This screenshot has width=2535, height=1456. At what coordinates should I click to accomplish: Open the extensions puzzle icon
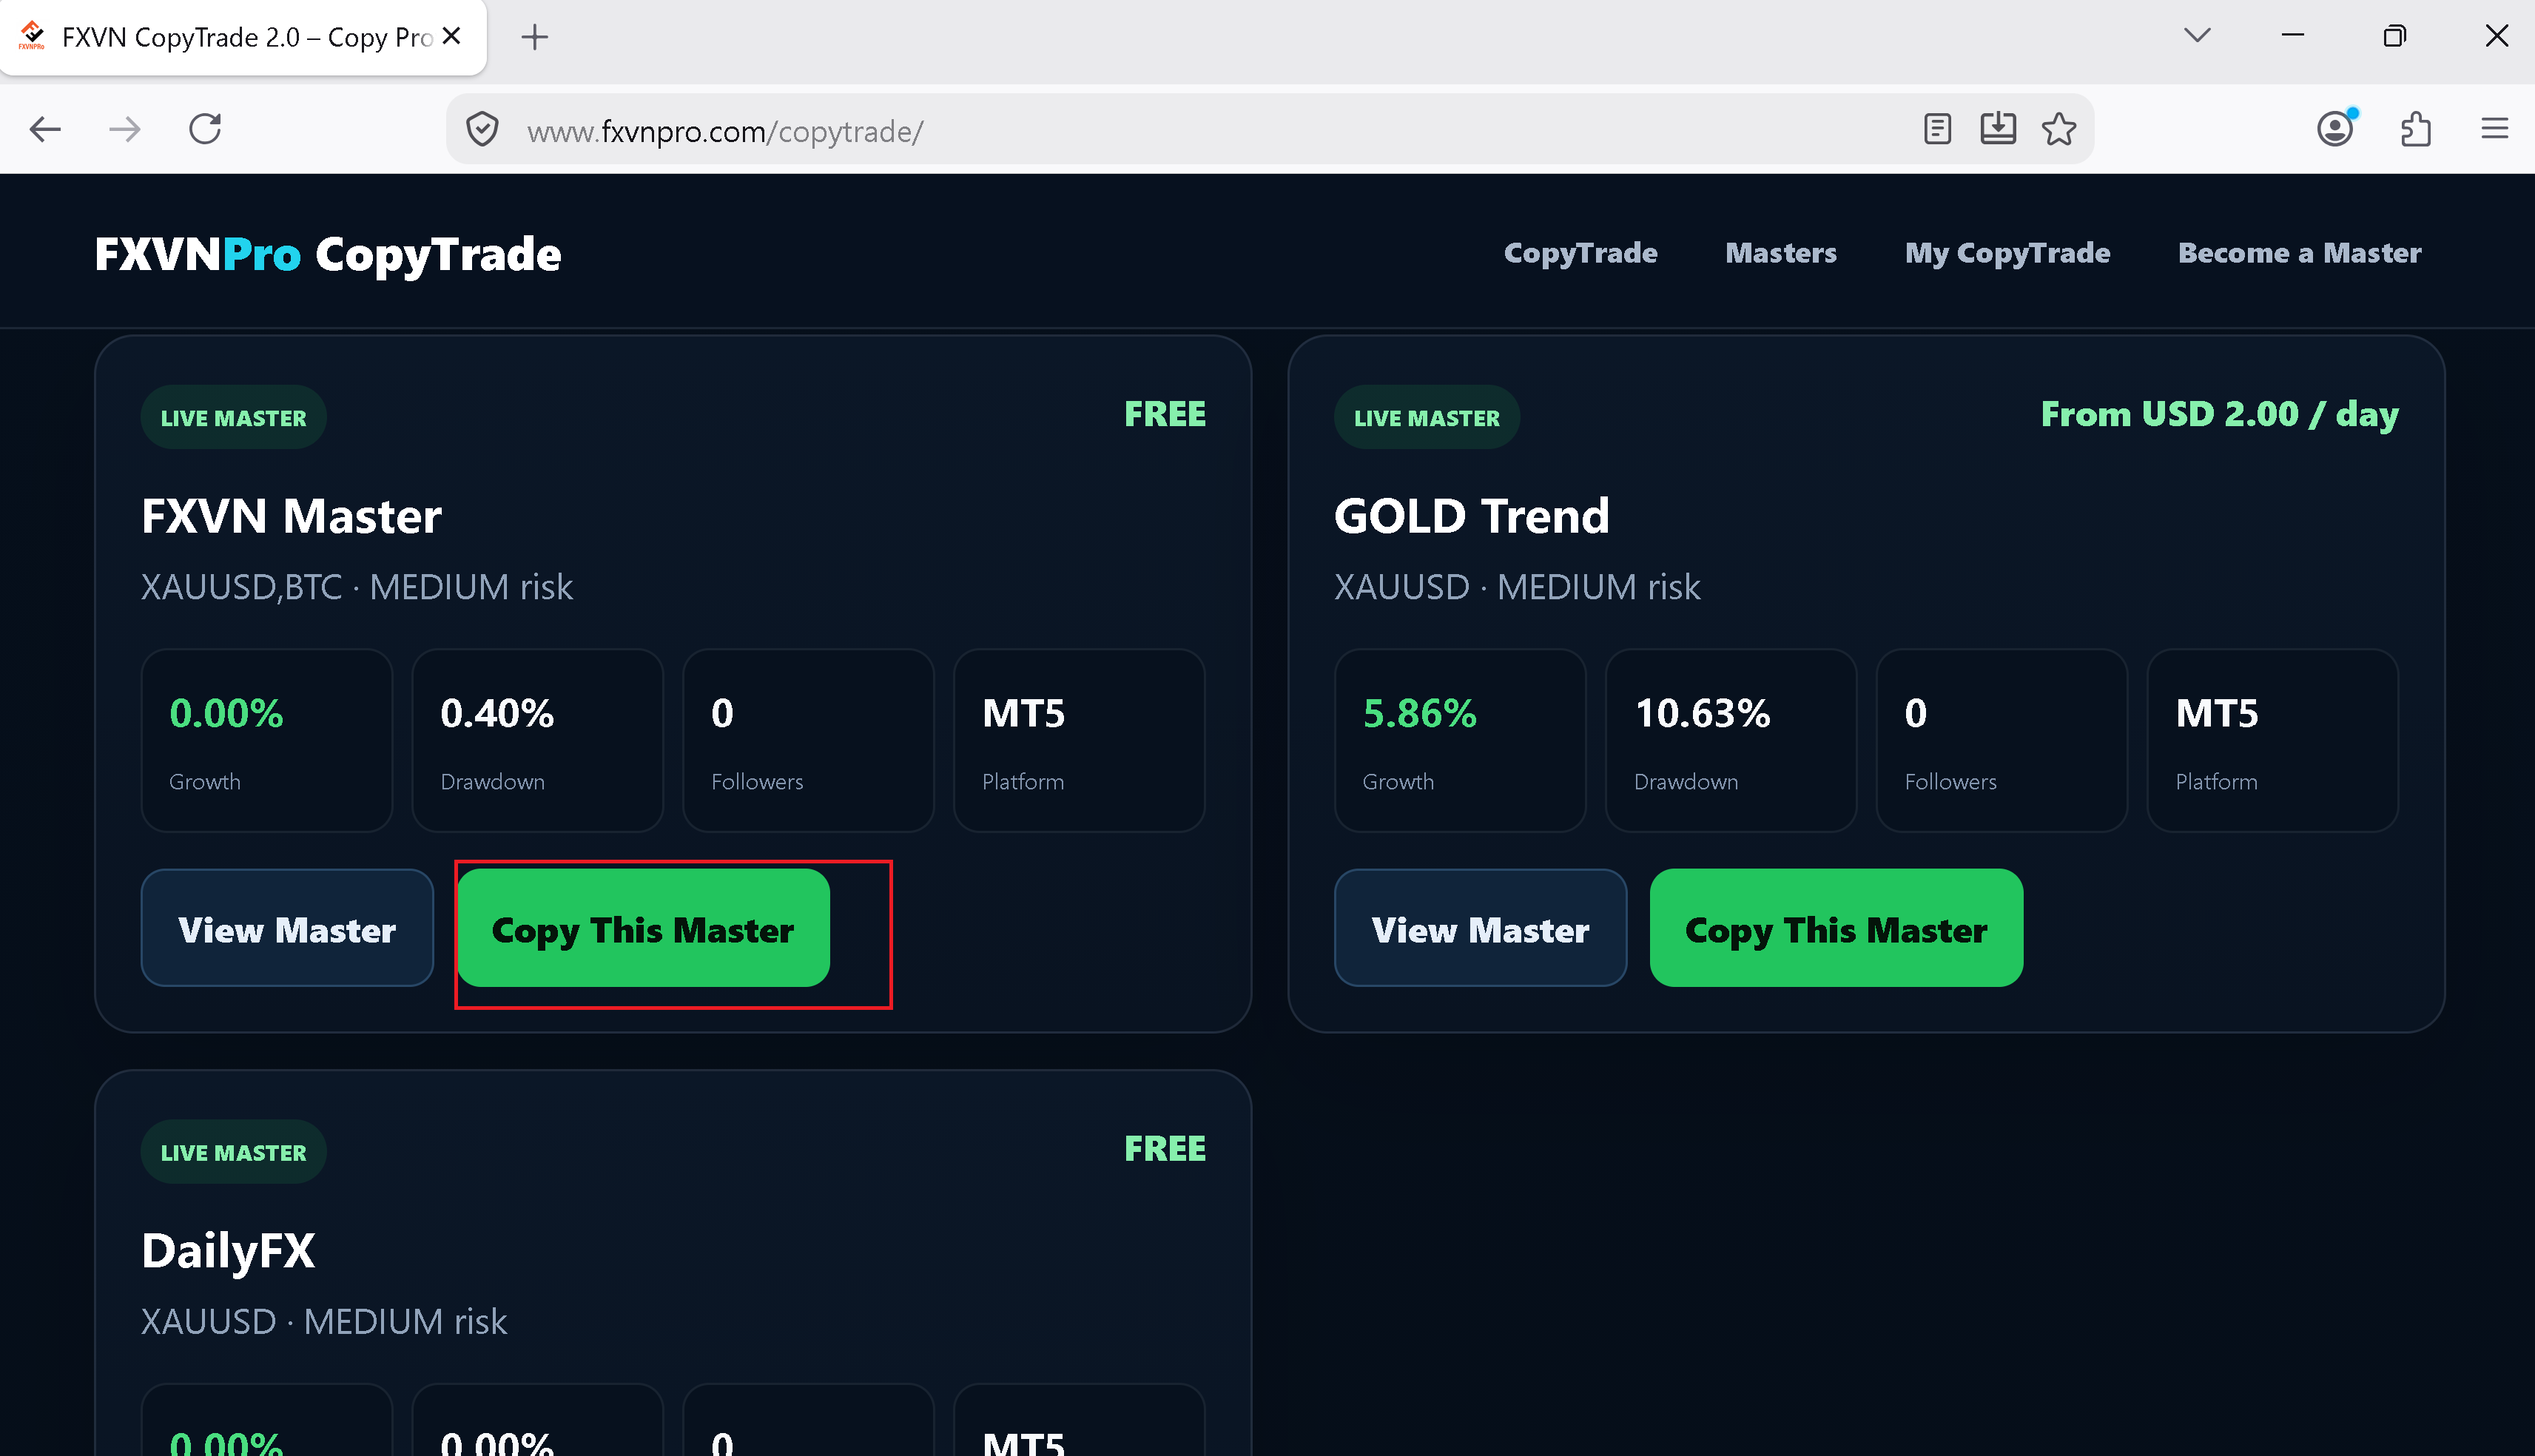[2416, 129]
